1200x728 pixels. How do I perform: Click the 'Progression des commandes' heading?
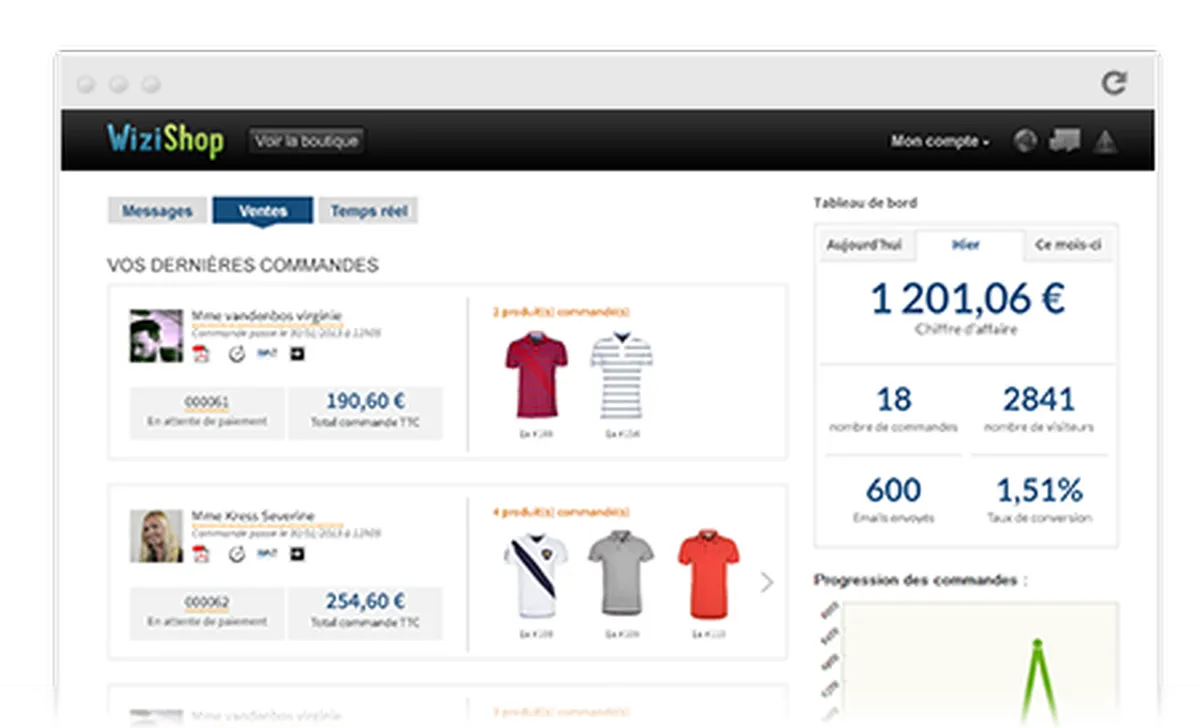[x=920, y=580]
